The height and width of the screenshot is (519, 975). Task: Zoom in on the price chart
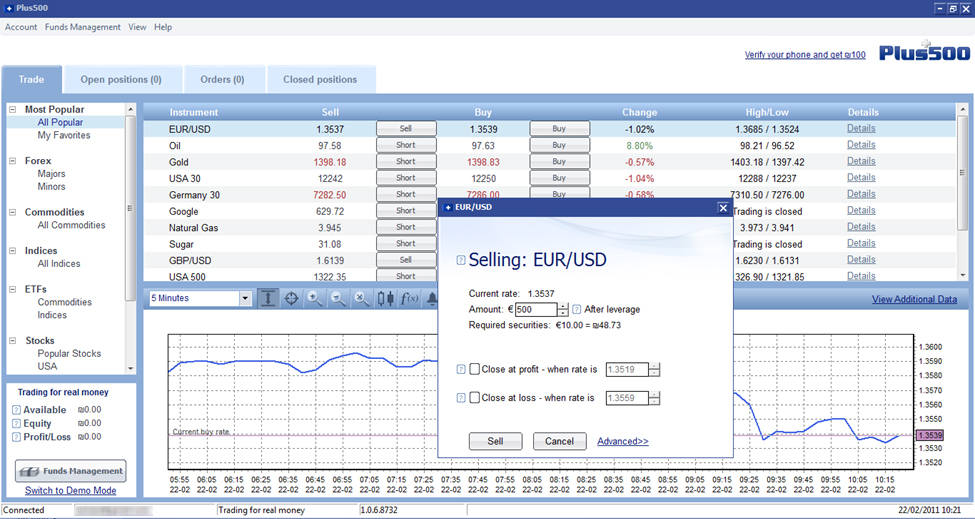click(x=315, y=298)
